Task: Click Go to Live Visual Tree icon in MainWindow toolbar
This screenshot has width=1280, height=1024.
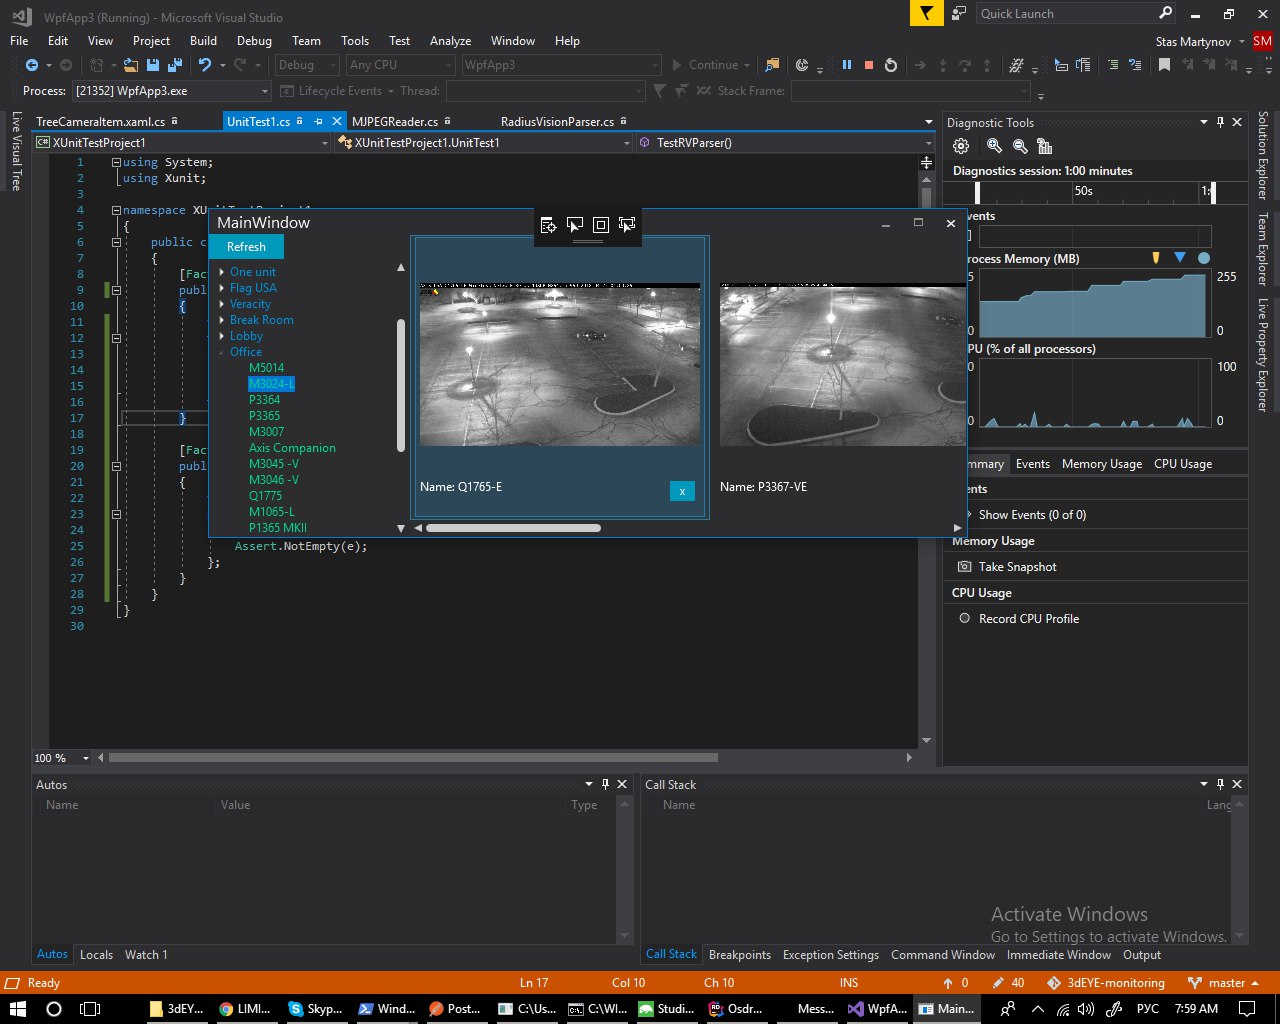Action: [549, 225]
